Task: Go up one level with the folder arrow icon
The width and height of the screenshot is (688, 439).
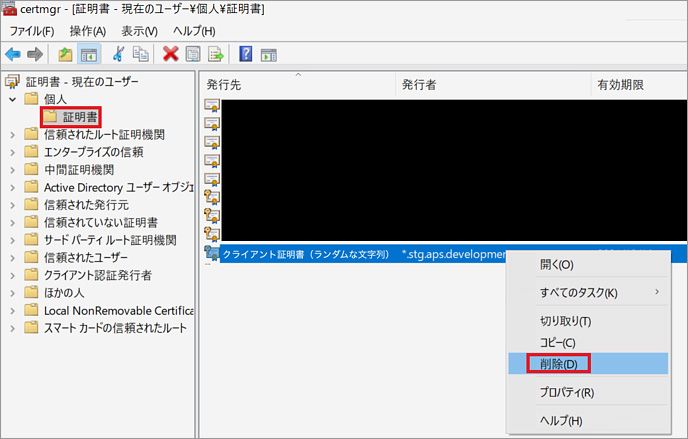Action: coord(65,54)
